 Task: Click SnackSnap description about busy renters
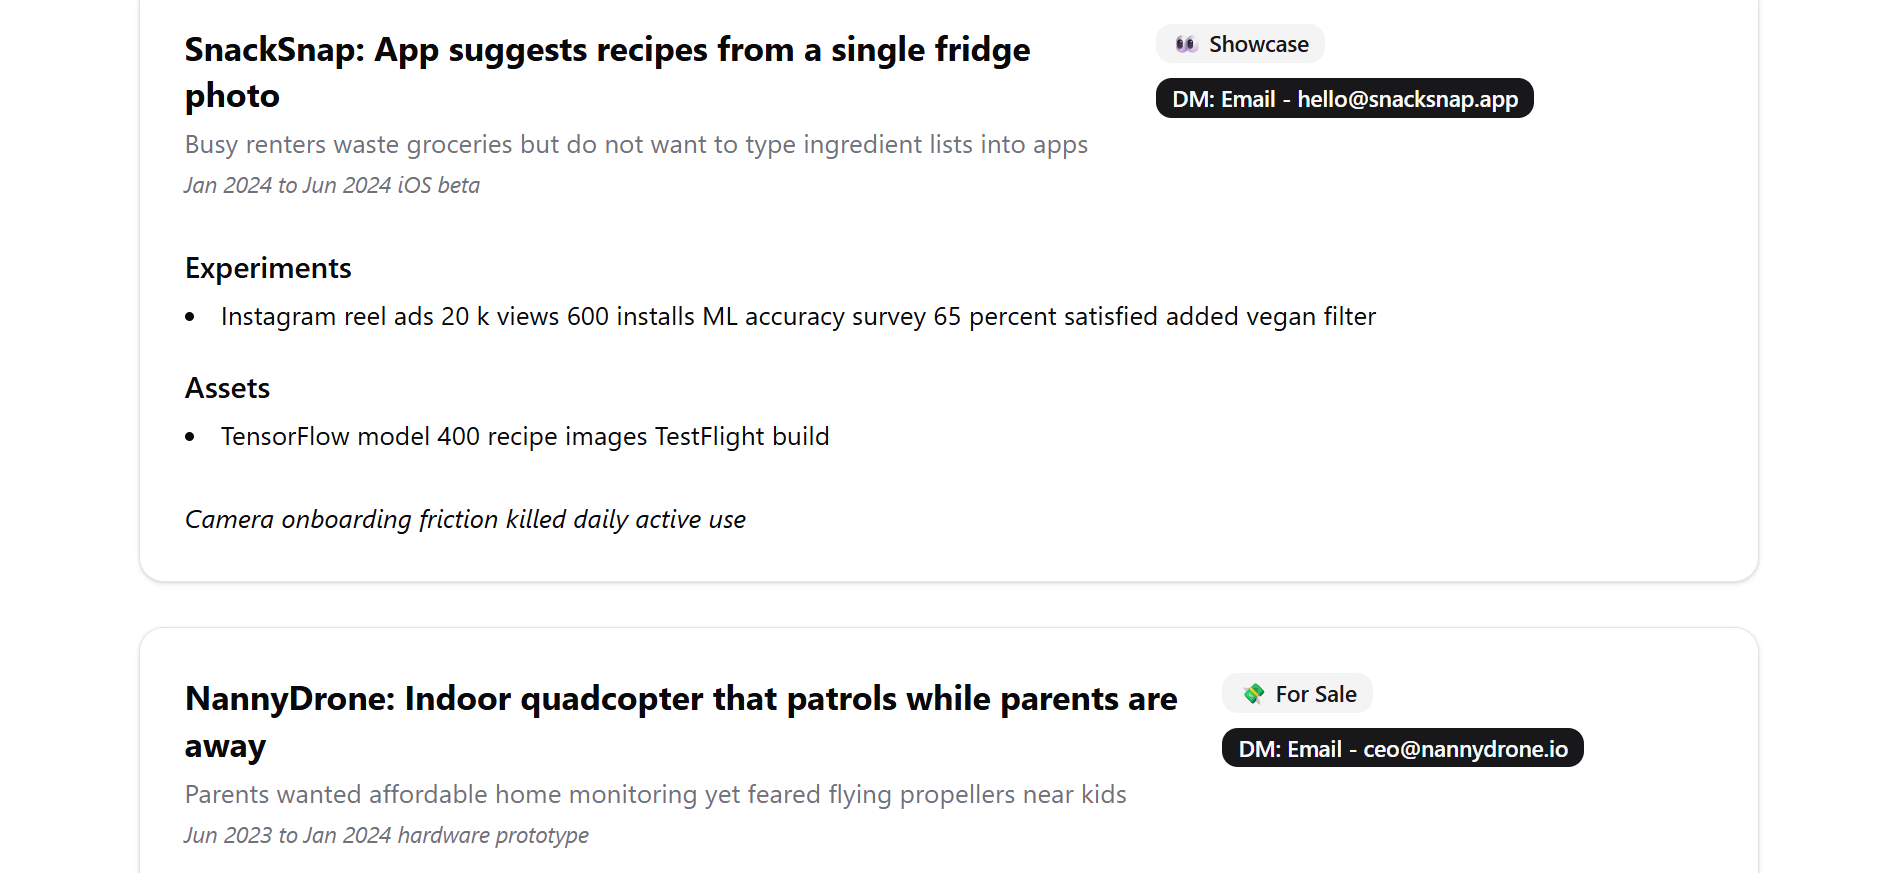pyautogui.click(x=636, y=145)
